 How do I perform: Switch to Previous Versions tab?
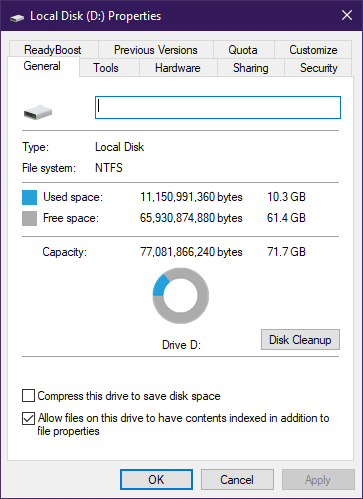coord(156,50)
